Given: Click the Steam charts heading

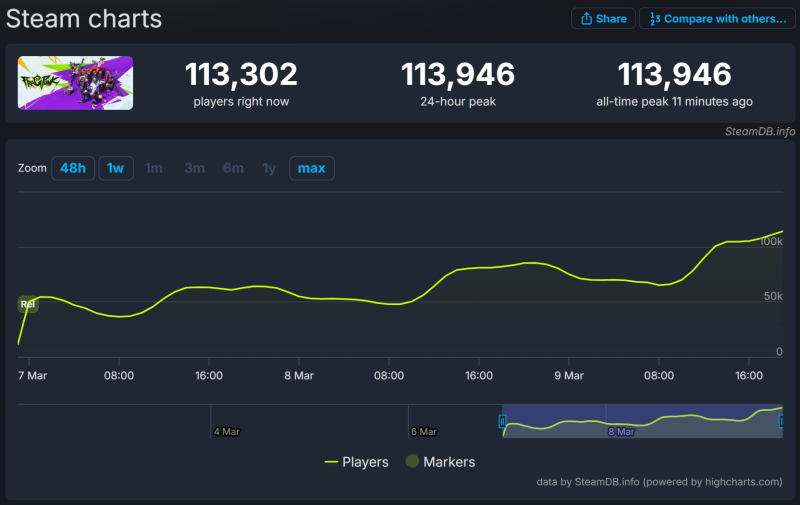Looking at the screenshot, I should click(x=84, y=19).
